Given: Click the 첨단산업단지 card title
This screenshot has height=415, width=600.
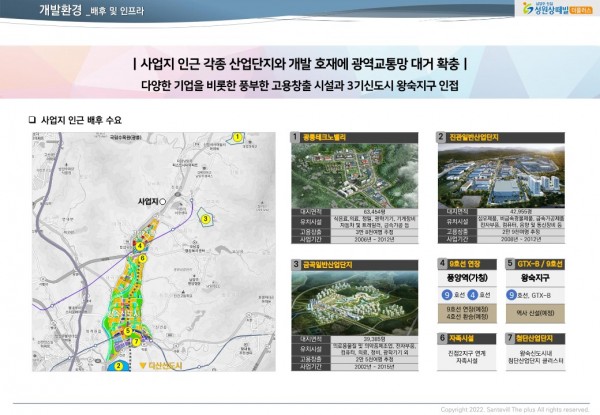Looking at the screenshot, I should [540, 340].
